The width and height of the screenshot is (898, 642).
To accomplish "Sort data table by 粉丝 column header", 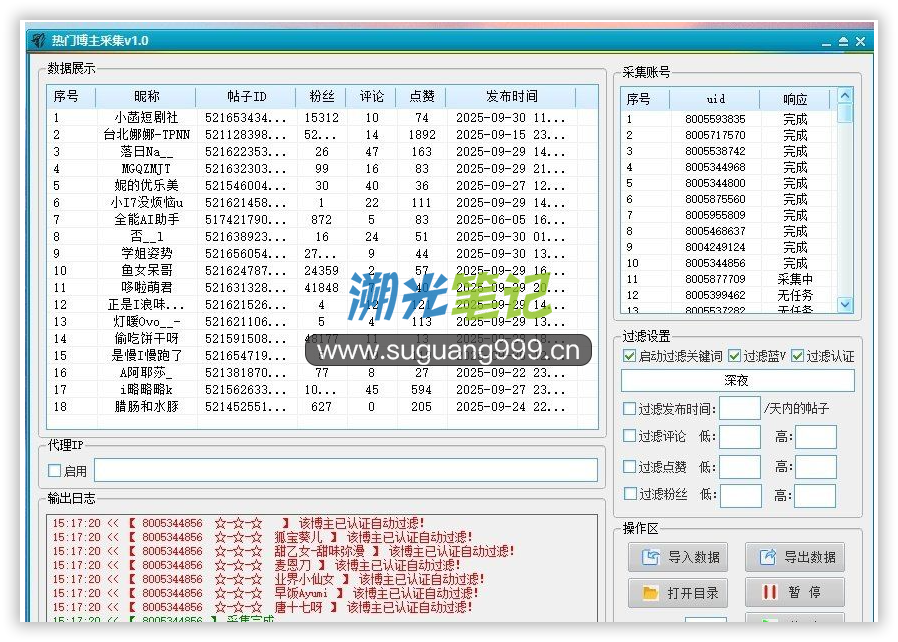I will pos(321,97).
